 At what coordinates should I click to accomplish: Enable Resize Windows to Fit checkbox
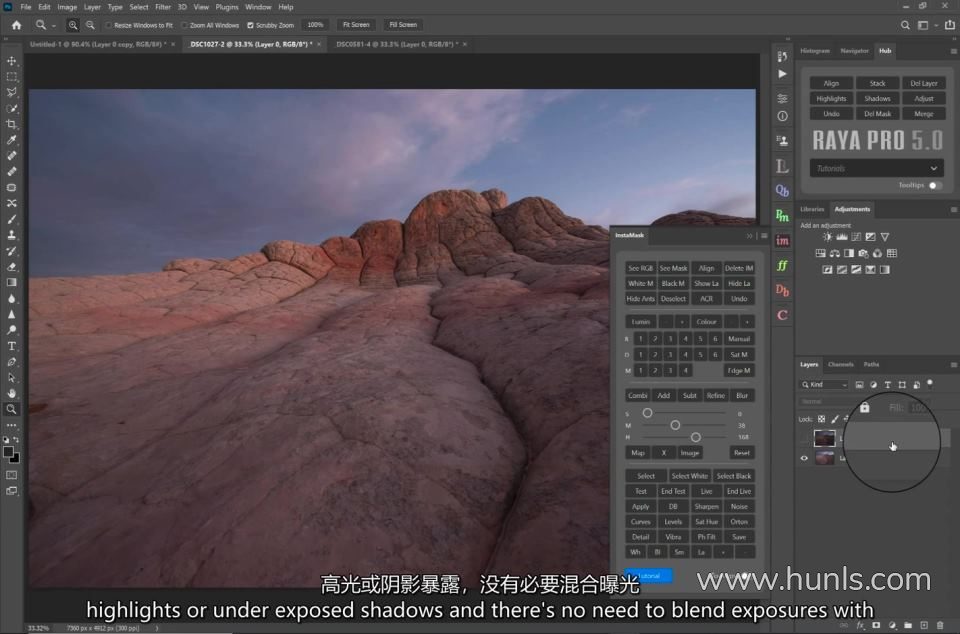[x=108, y=25]
